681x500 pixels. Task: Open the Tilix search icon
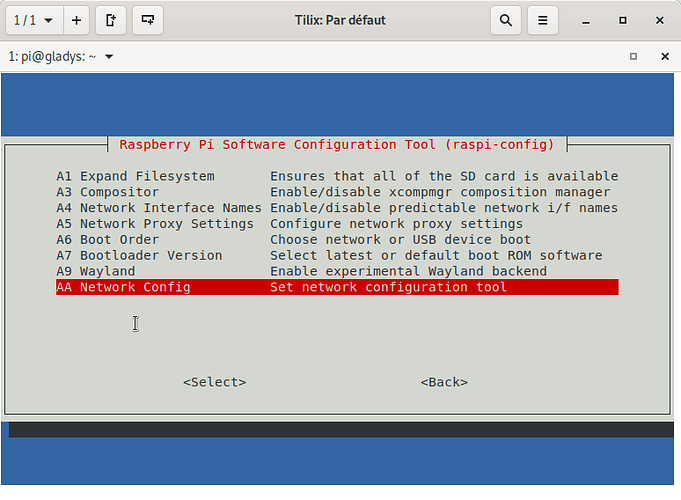[x=506, y=20]
